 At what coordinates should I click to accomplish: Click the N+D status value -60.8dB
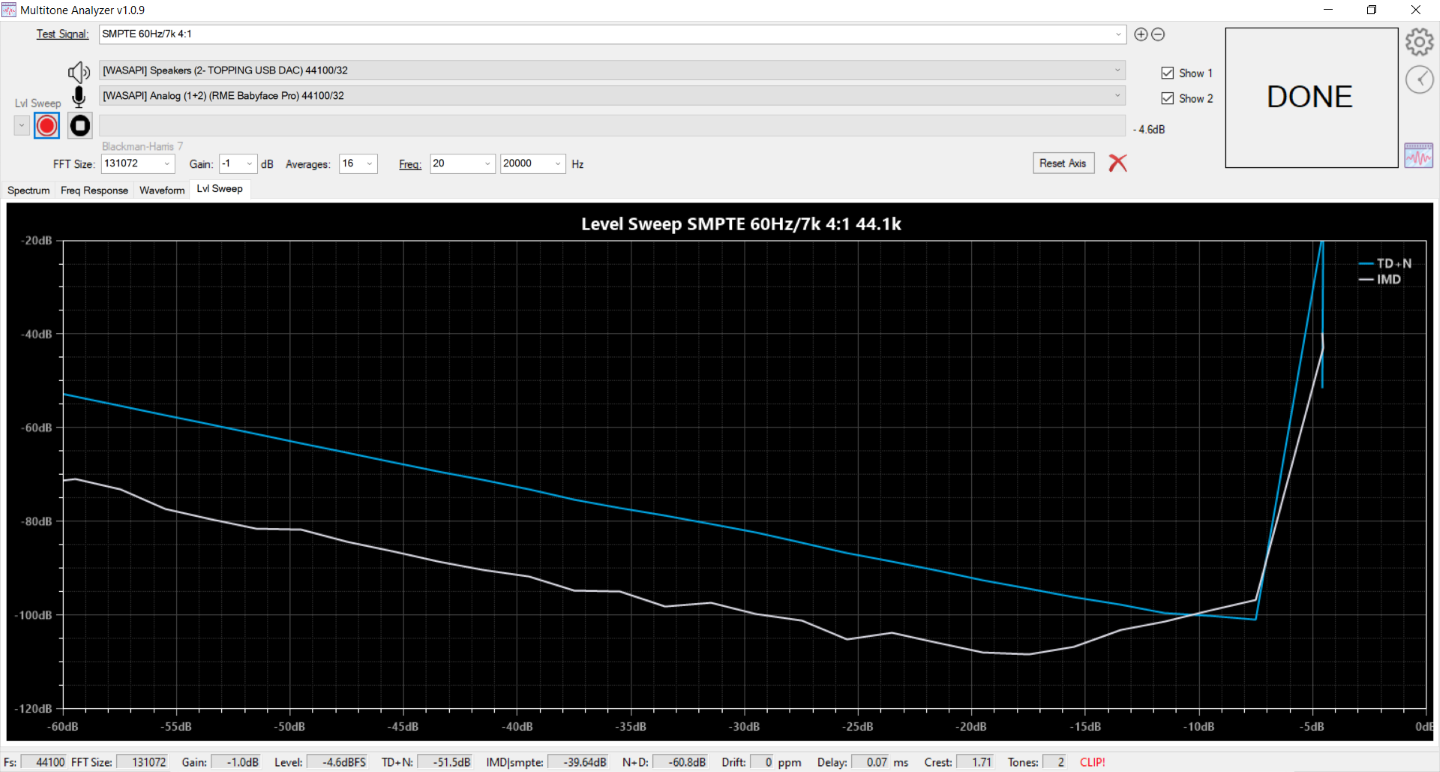(x=682, y=762)
